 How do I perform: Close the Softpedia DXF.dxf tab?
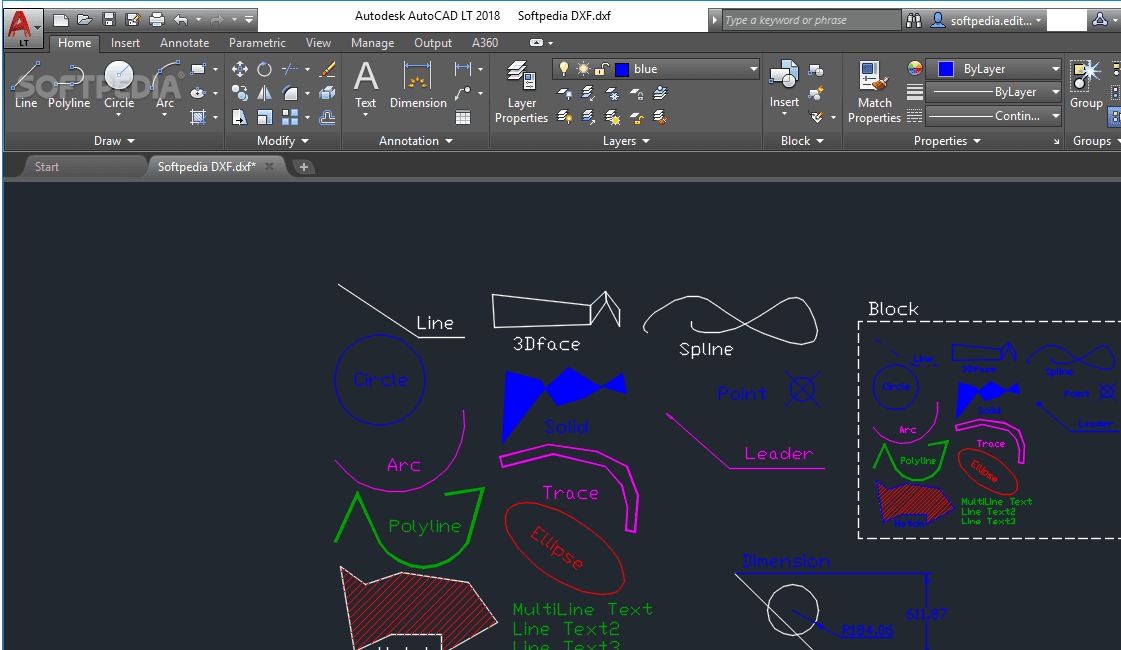270,166
